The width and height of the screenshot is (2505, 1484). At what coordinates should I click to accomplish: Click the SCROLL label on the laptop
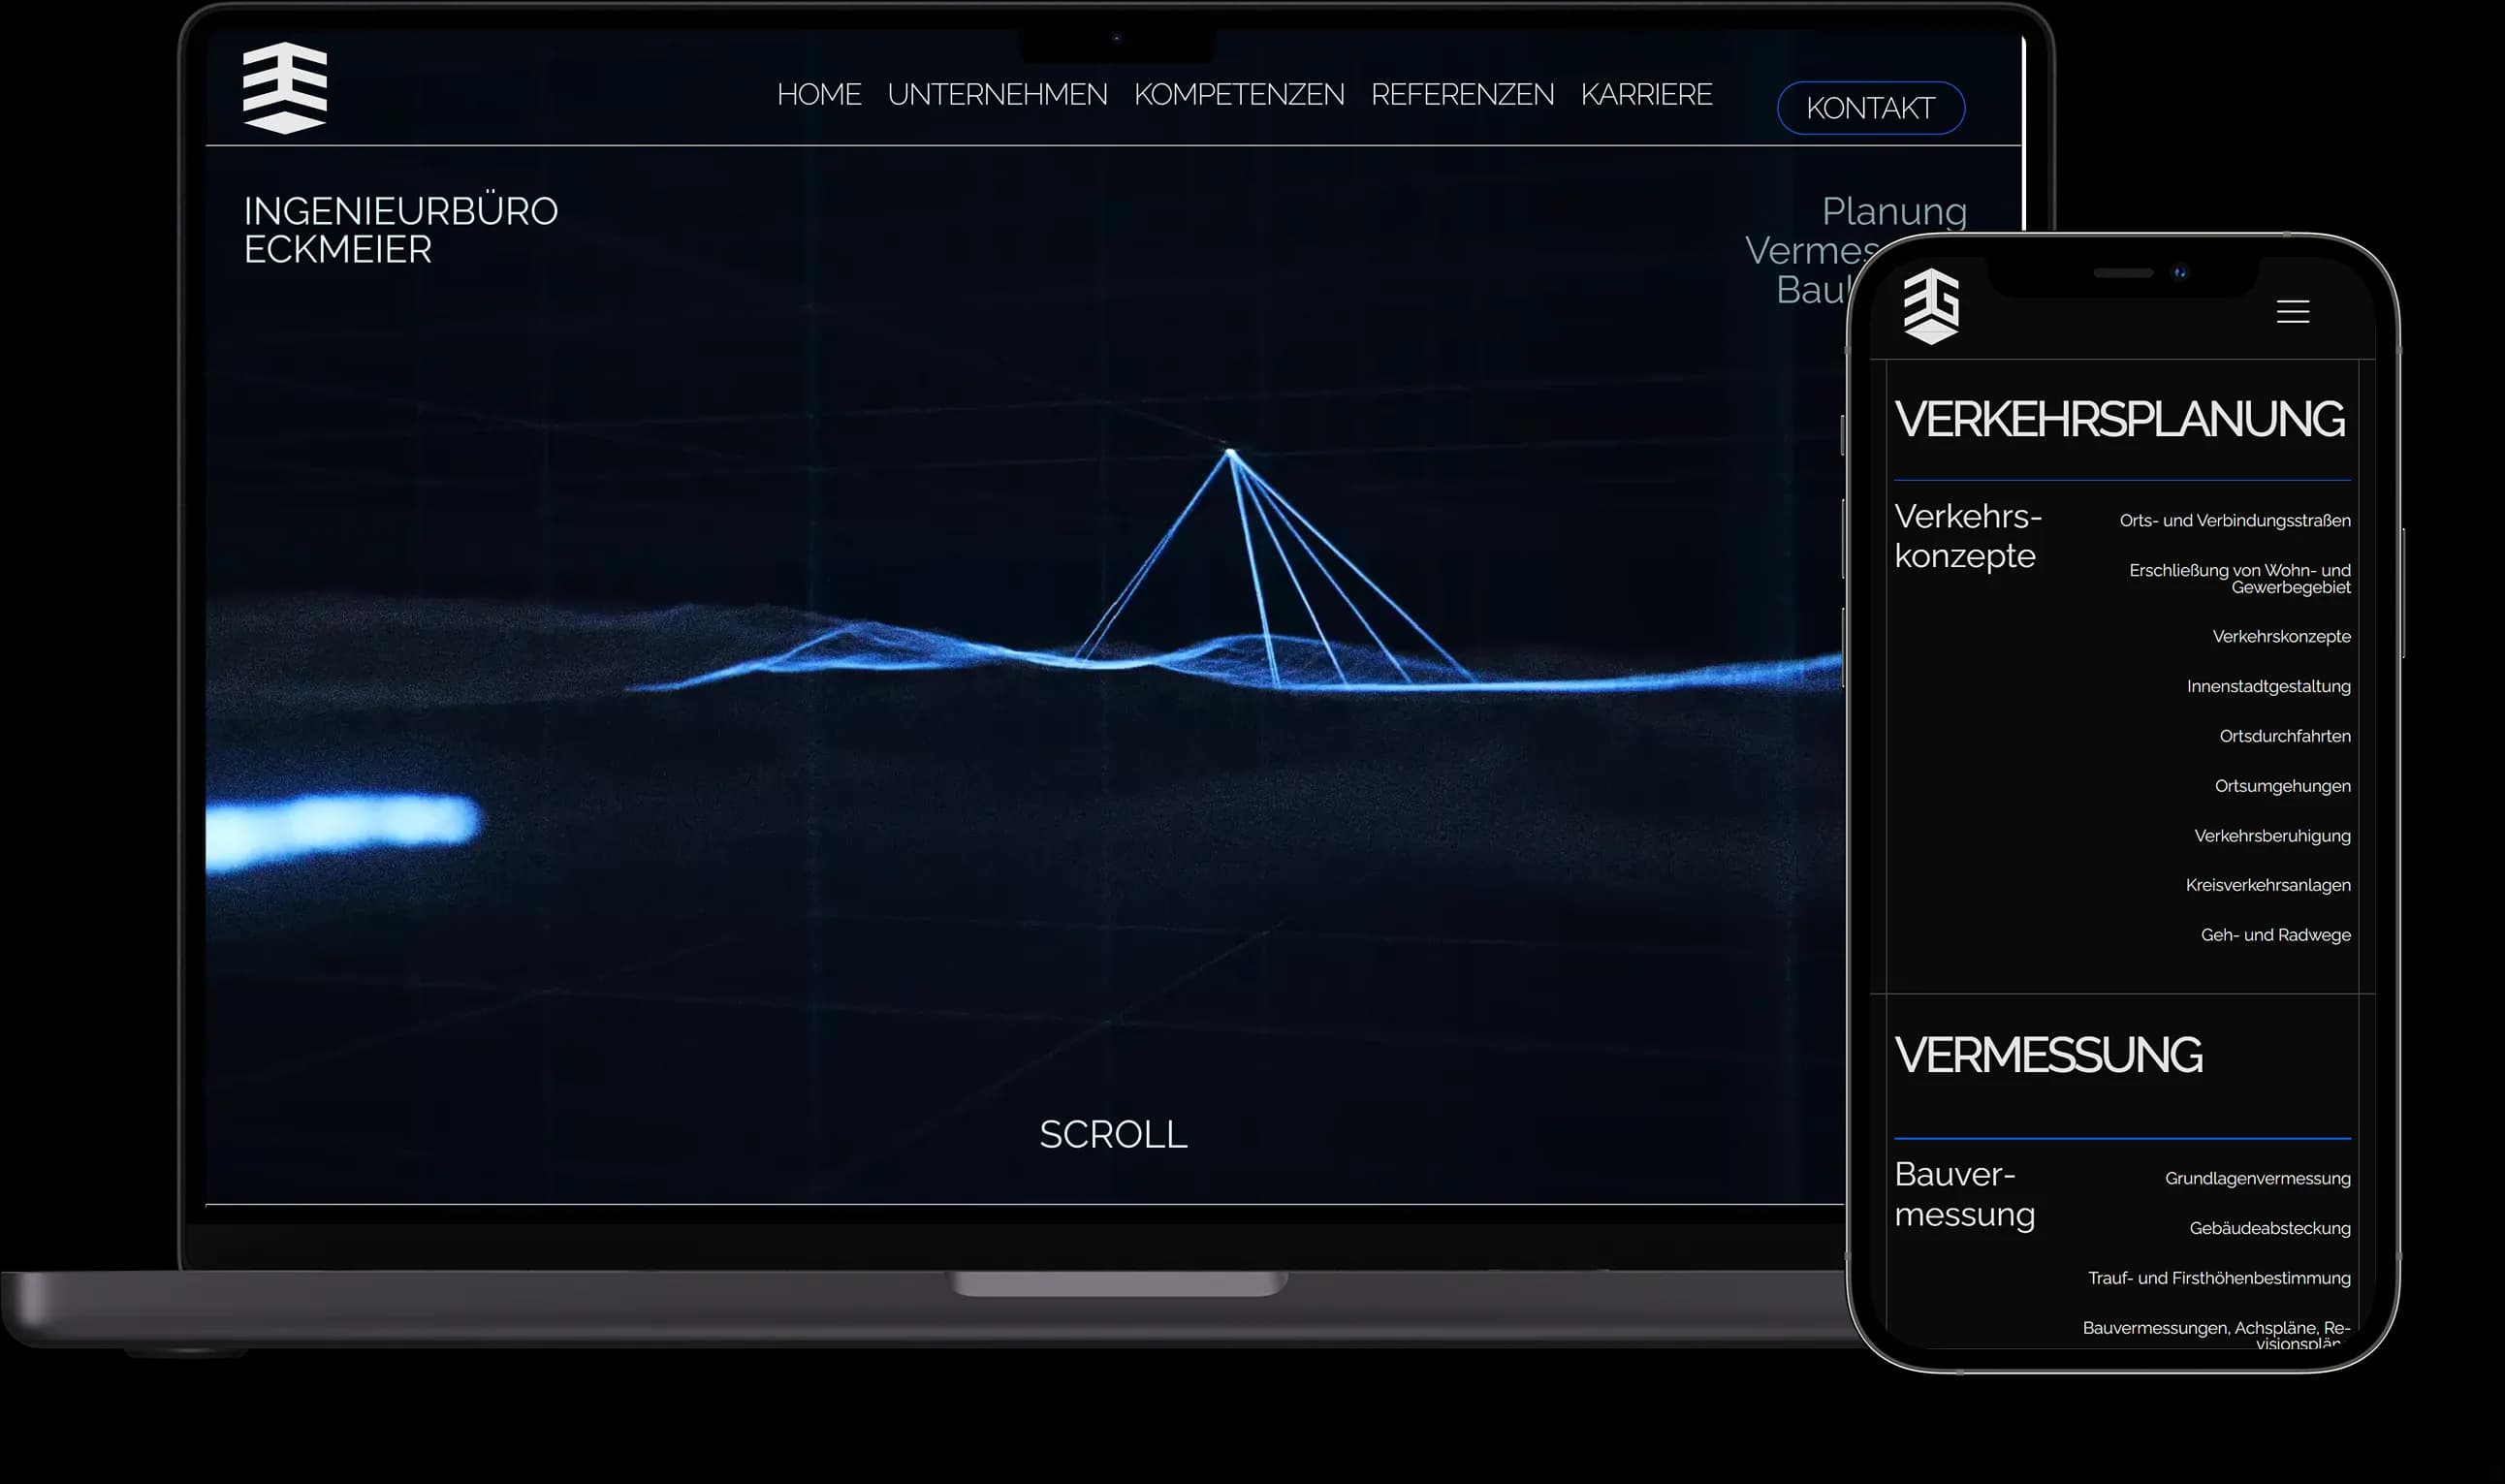coord(1113,1134)
